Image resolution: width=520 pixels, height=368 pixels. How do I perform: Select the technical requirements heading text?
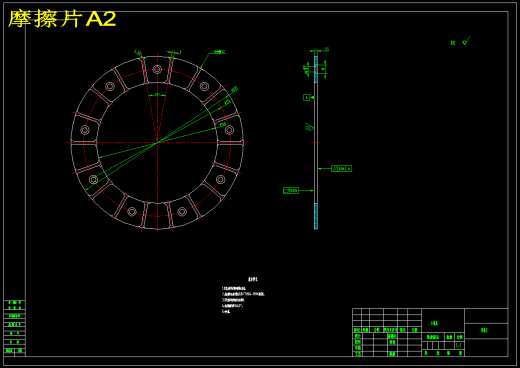point(253,279)
